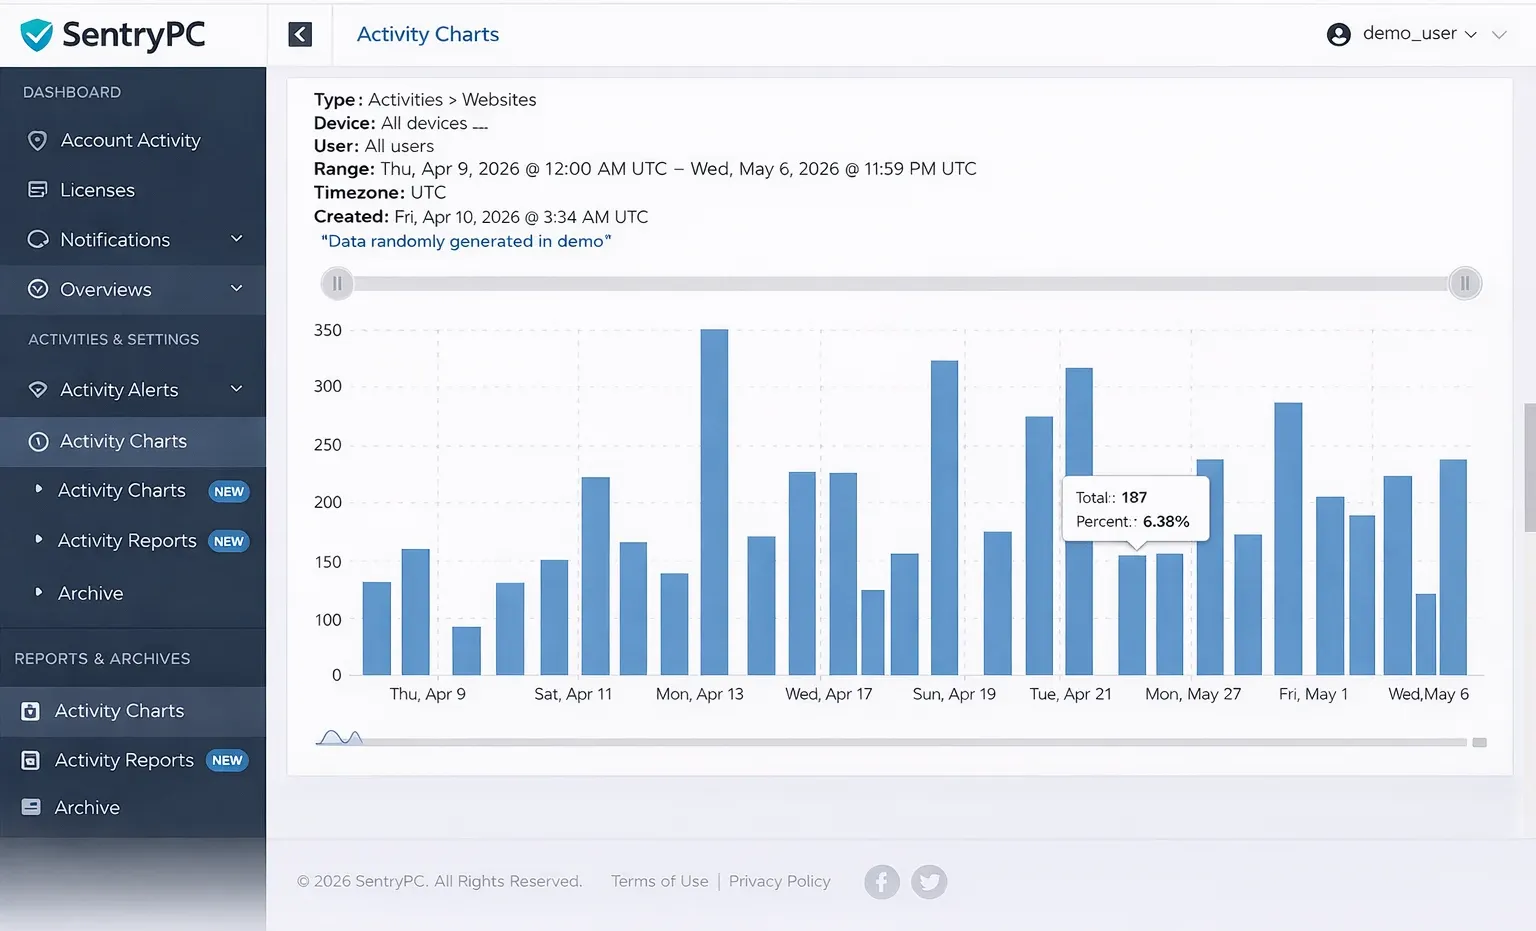Viewport: 1536px width, 931px height.
Task: Open the demo_user account dropdown
Action: coord(1471,33)
